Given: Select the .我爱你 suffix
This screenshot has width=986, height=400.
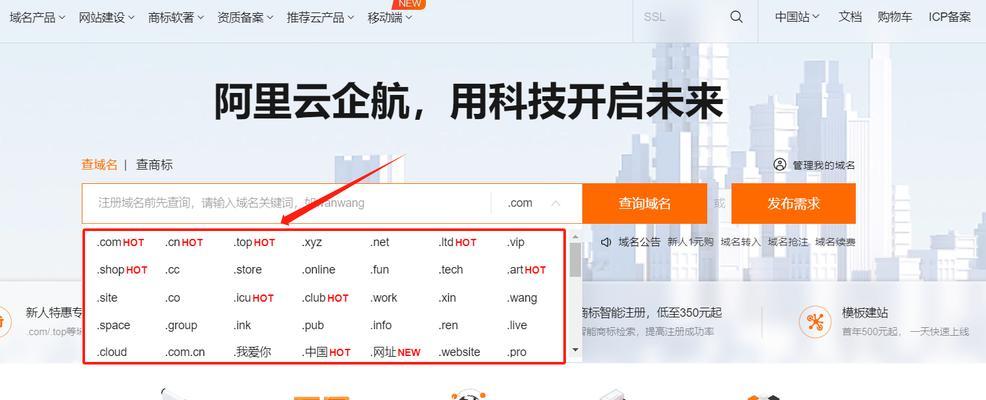Looking at the screenshot, I should 252,352.
